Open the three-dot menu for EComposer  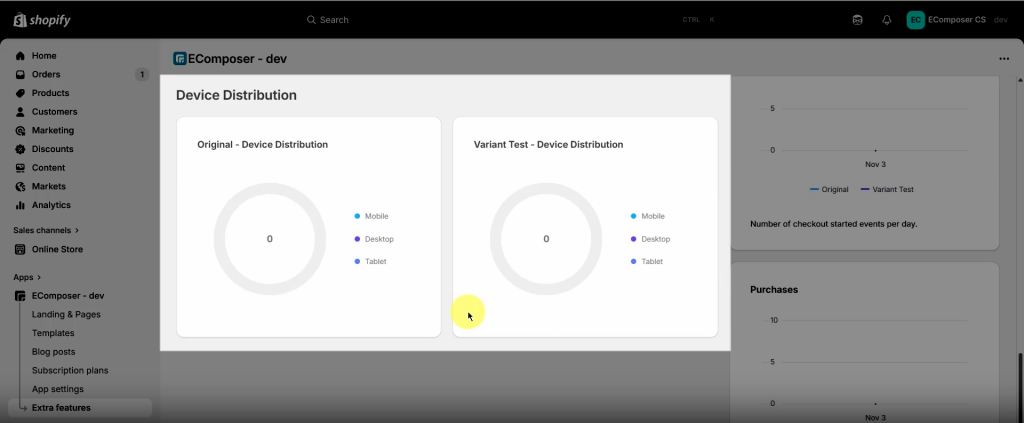coord(1004,58)
